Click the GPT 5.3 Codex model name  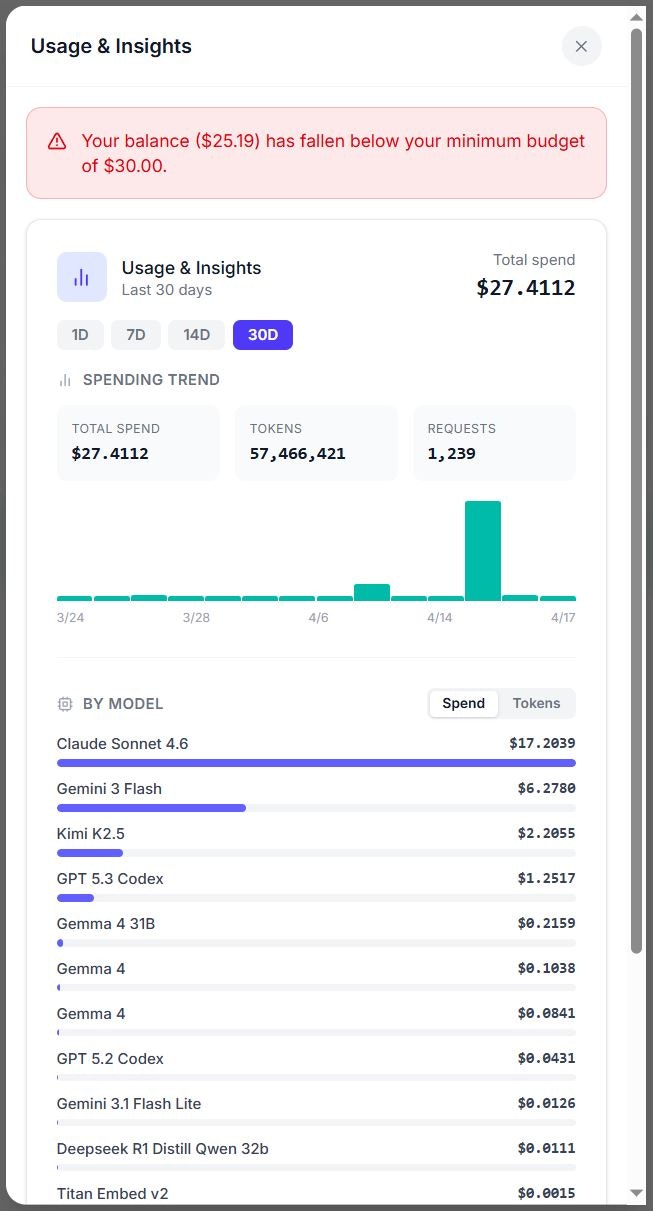coord(110,879)
